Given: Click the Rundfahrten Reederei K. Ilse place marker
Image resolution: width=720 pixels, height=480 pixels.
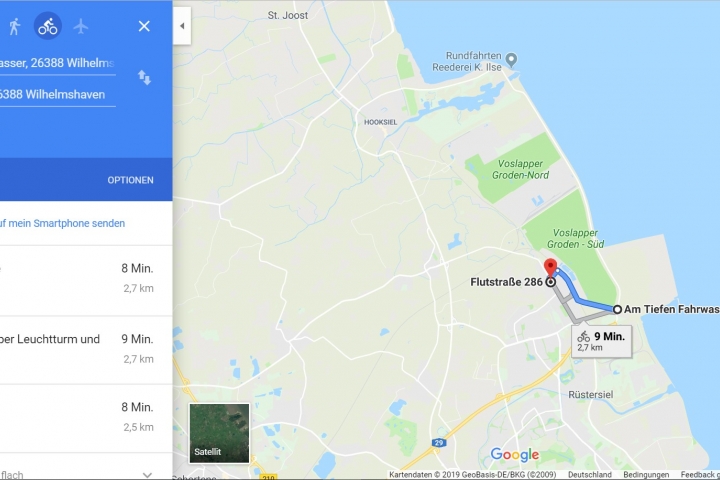Looking at the screenshot, I should coord(512,59).
